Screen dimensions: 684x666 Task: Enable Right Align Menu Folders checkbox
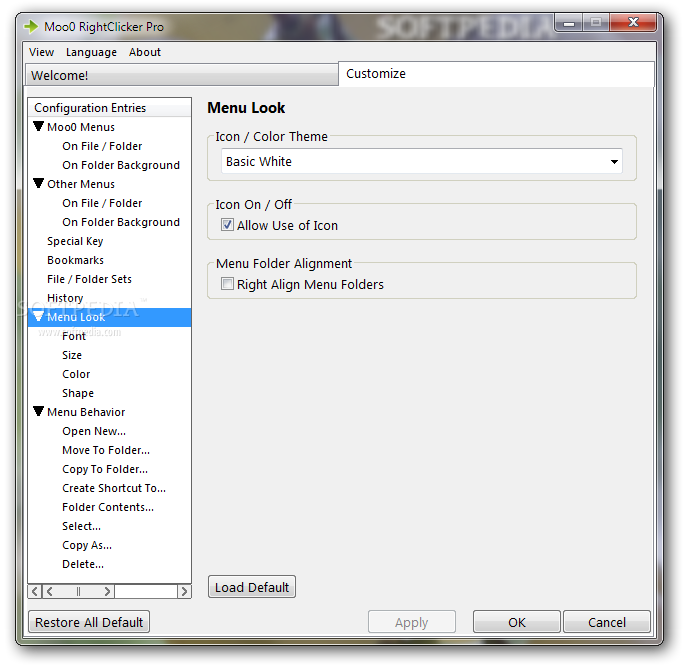pos(227,284)
